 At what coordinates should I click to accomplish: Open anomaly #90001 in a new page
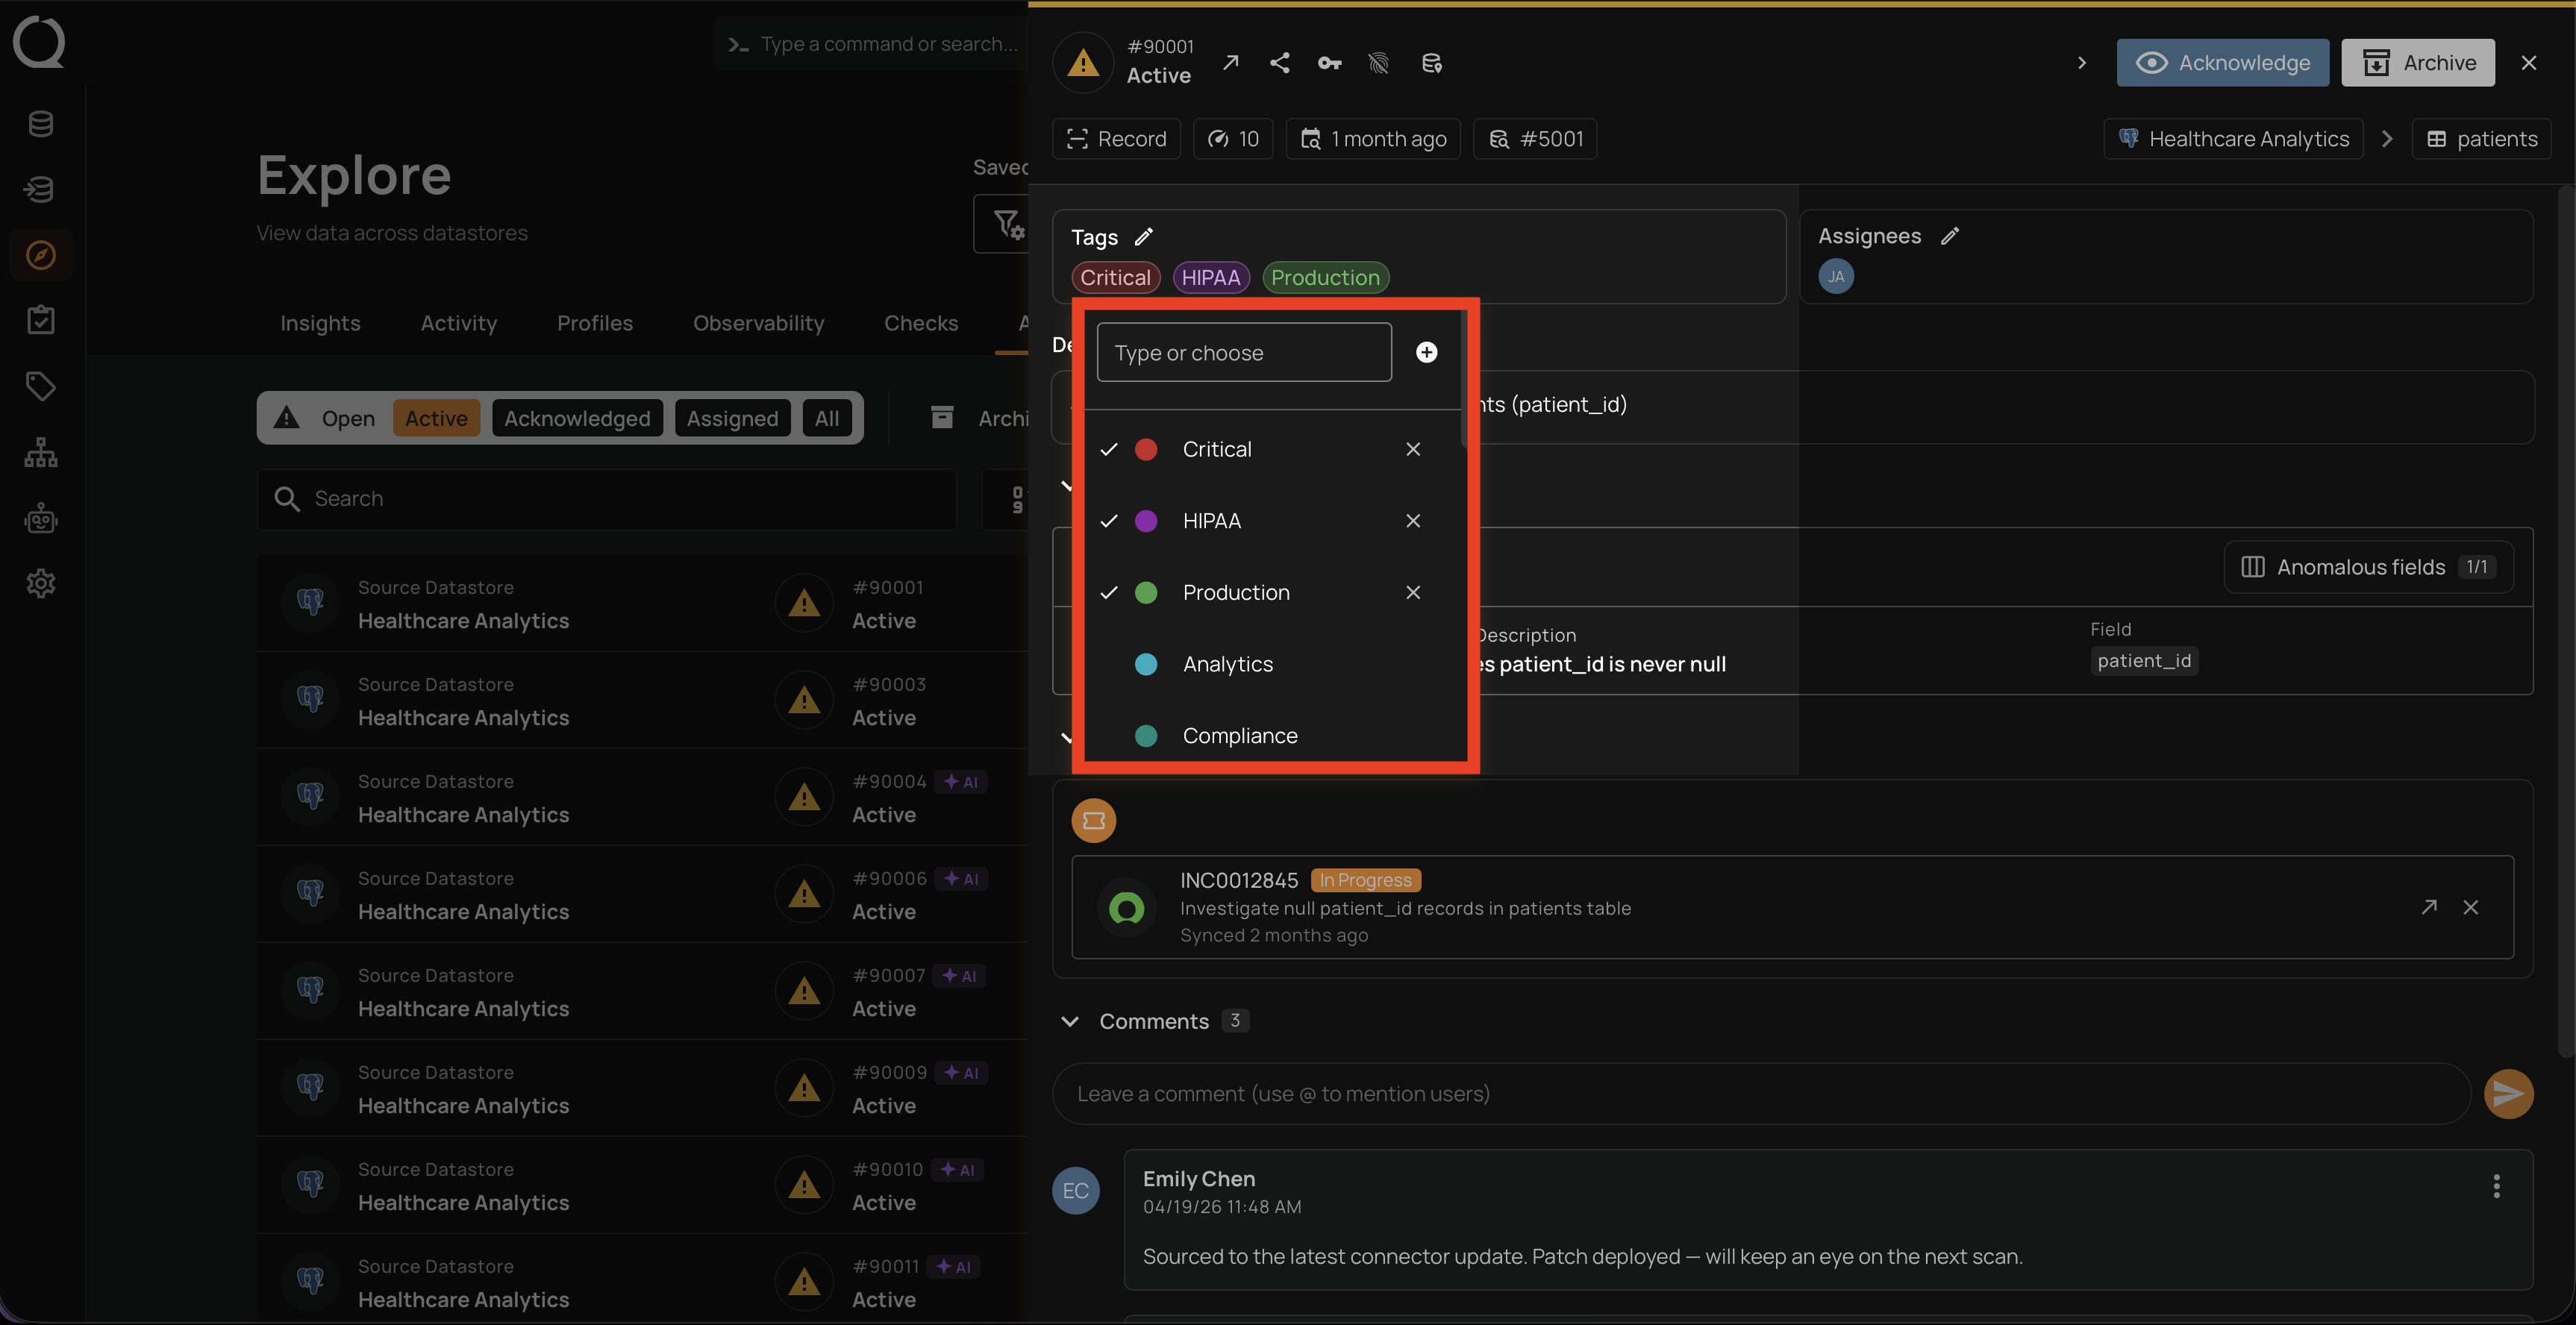(x=1231, y=62)
